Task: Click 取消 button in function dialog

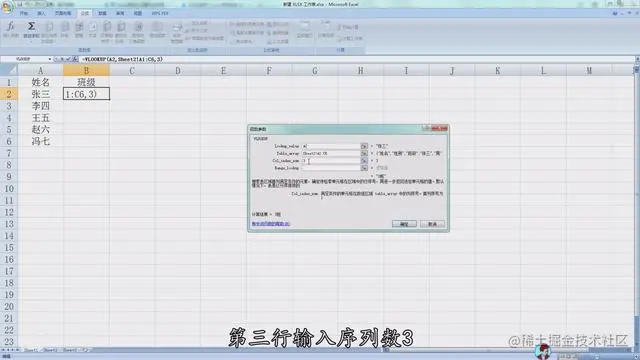Action: click(x=432, y=224)
